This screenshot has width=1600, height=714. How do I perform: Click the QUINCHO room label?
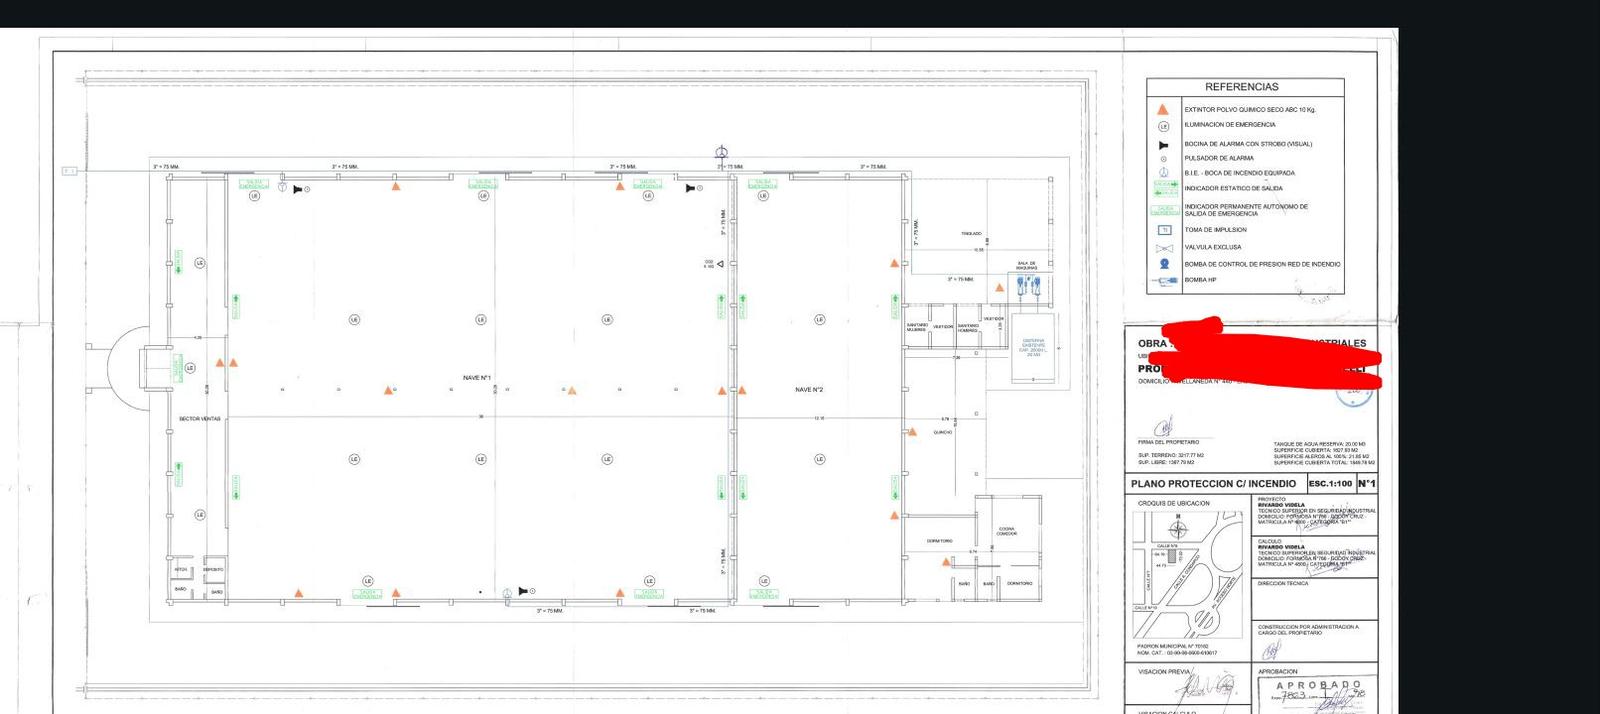942,433
